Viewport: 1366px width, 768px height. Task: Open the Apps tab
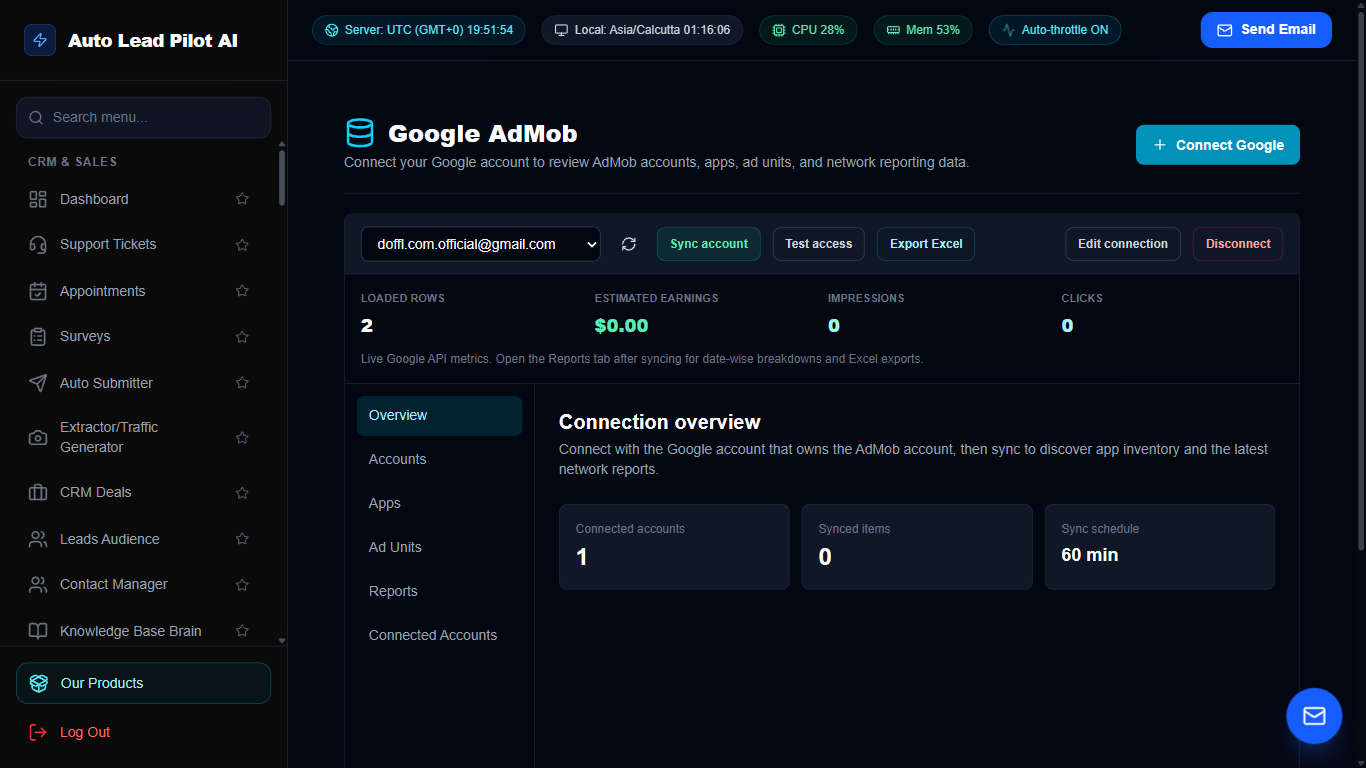[x=439, y=503]
